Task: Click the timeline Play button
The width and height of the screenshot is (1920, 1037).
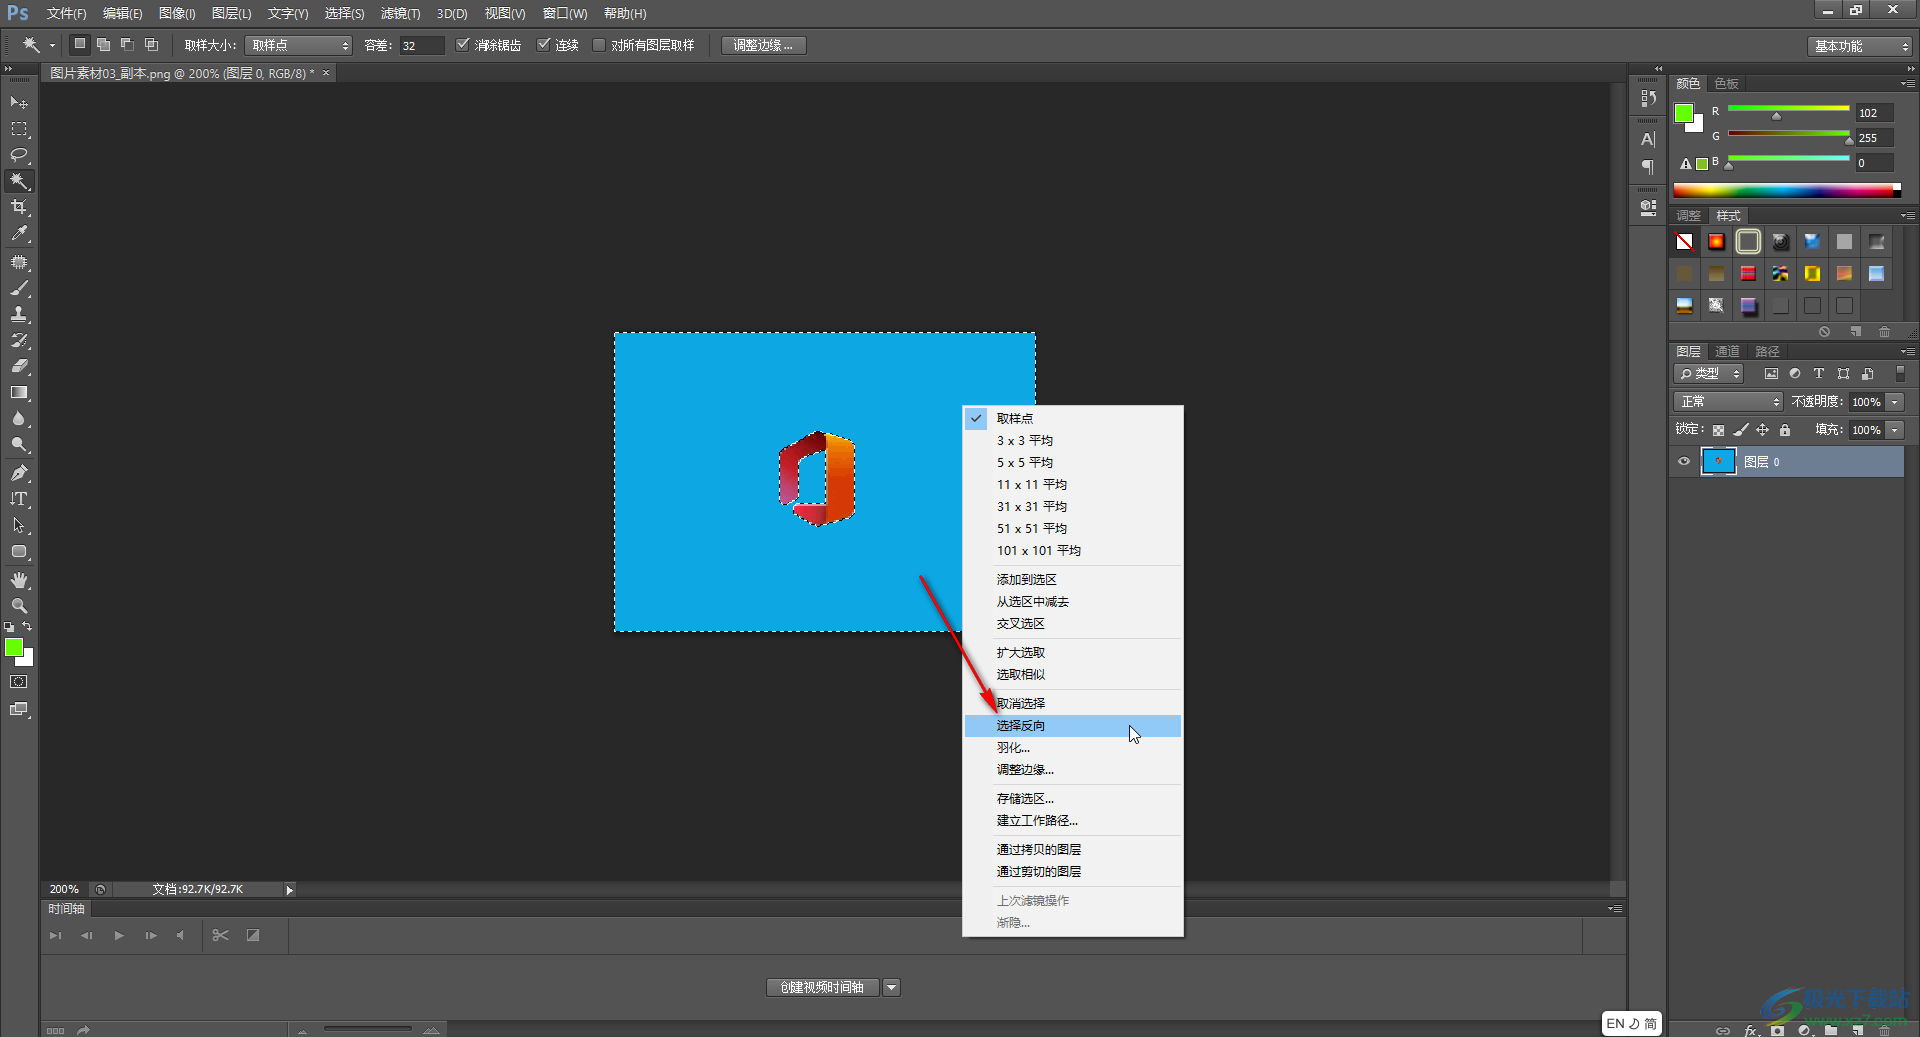Action: click(x=119, y=936)
